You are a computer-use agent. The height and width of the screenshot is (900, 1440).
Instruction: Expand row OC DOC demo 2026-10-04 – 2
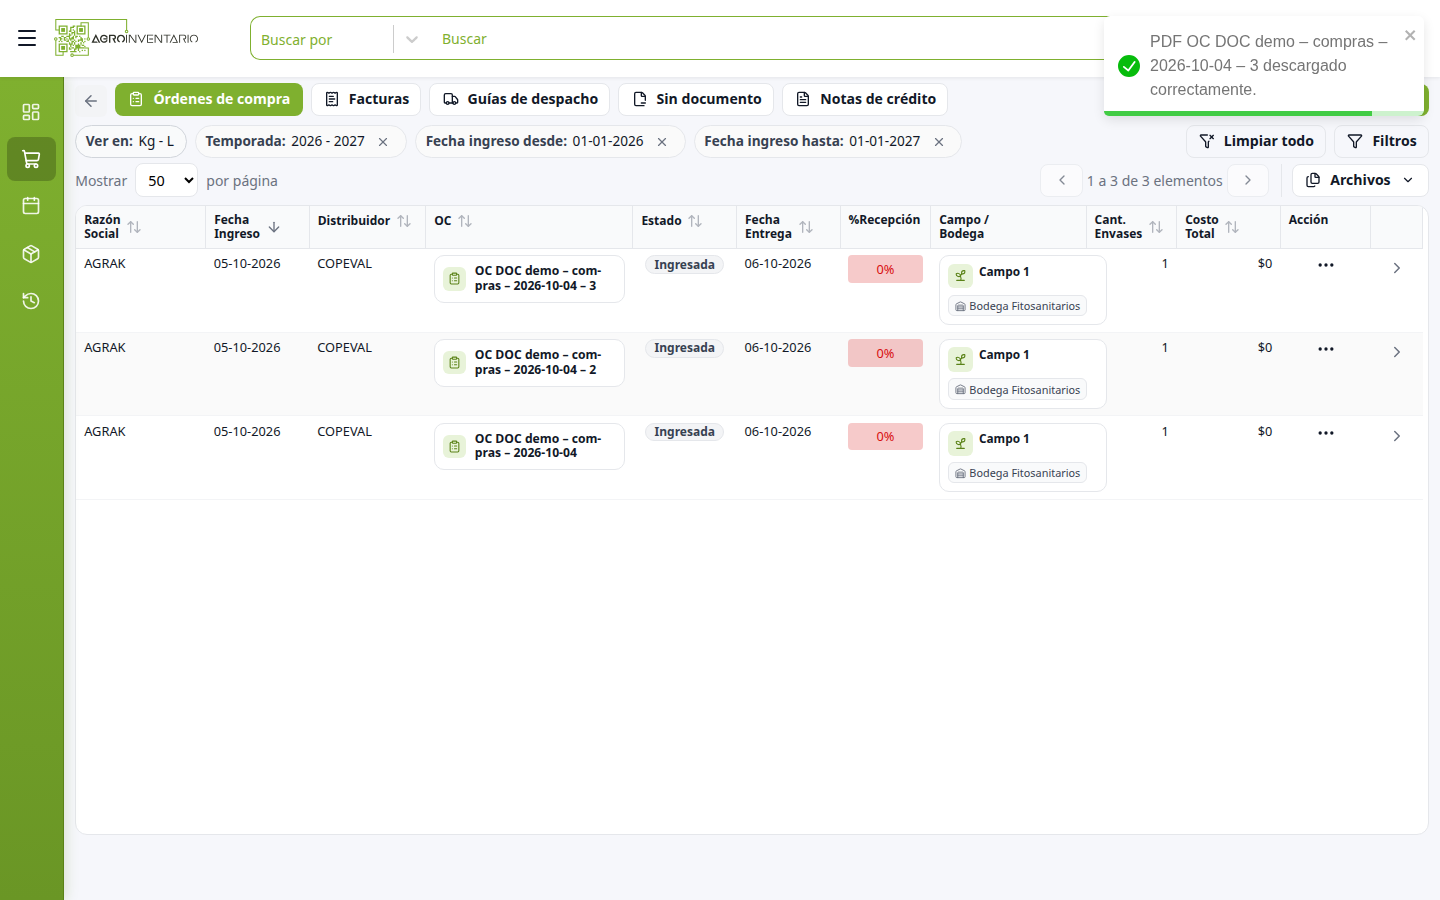point(1397,352)
